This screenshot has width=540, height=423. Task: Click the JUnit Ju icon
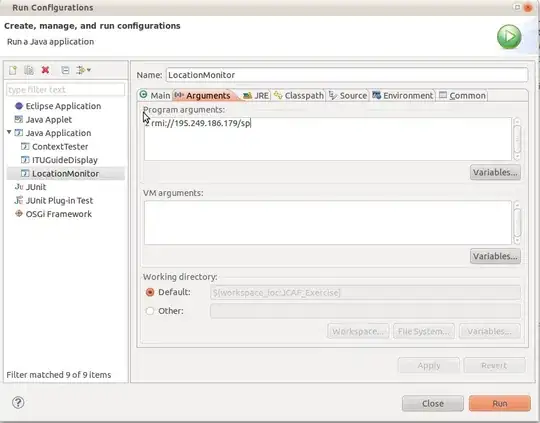click(19, 187)
